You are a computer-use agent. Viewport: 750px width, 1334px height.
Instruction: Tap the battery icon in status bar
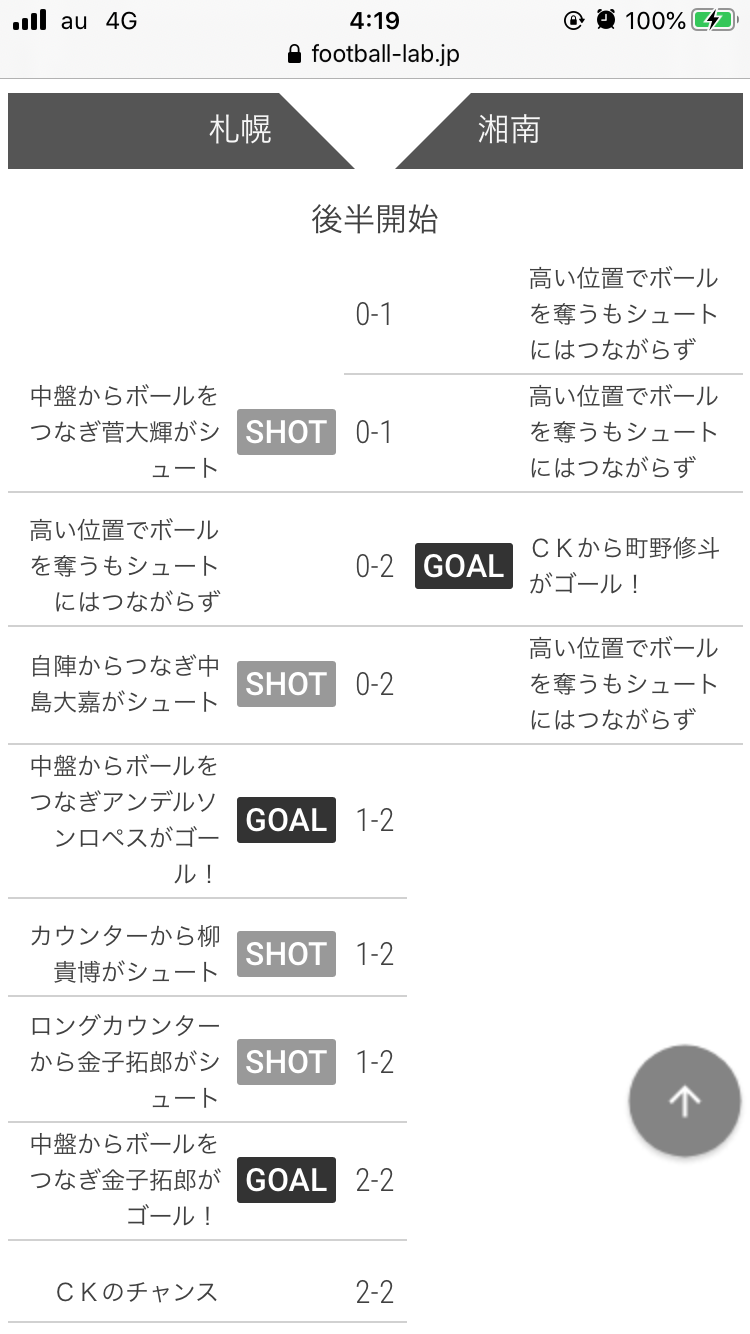(715, 20)
